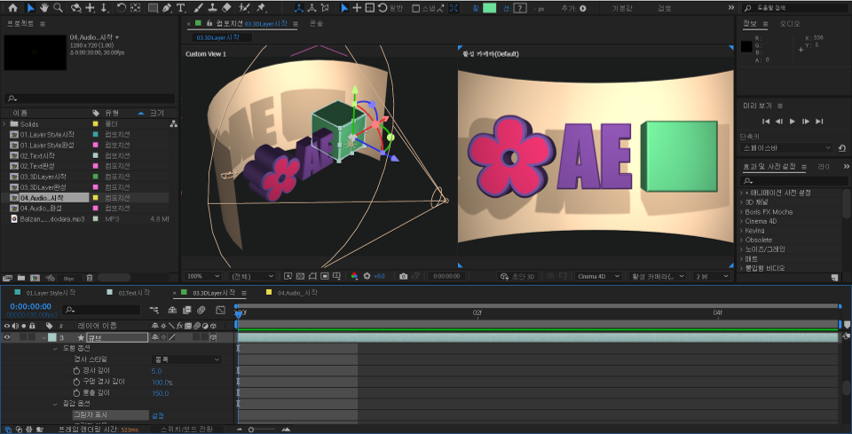The height and width of the screenshot is (434, 852).
Task: Toggle 3D layer switch on layer 3
Action: [x=213, y=337]
